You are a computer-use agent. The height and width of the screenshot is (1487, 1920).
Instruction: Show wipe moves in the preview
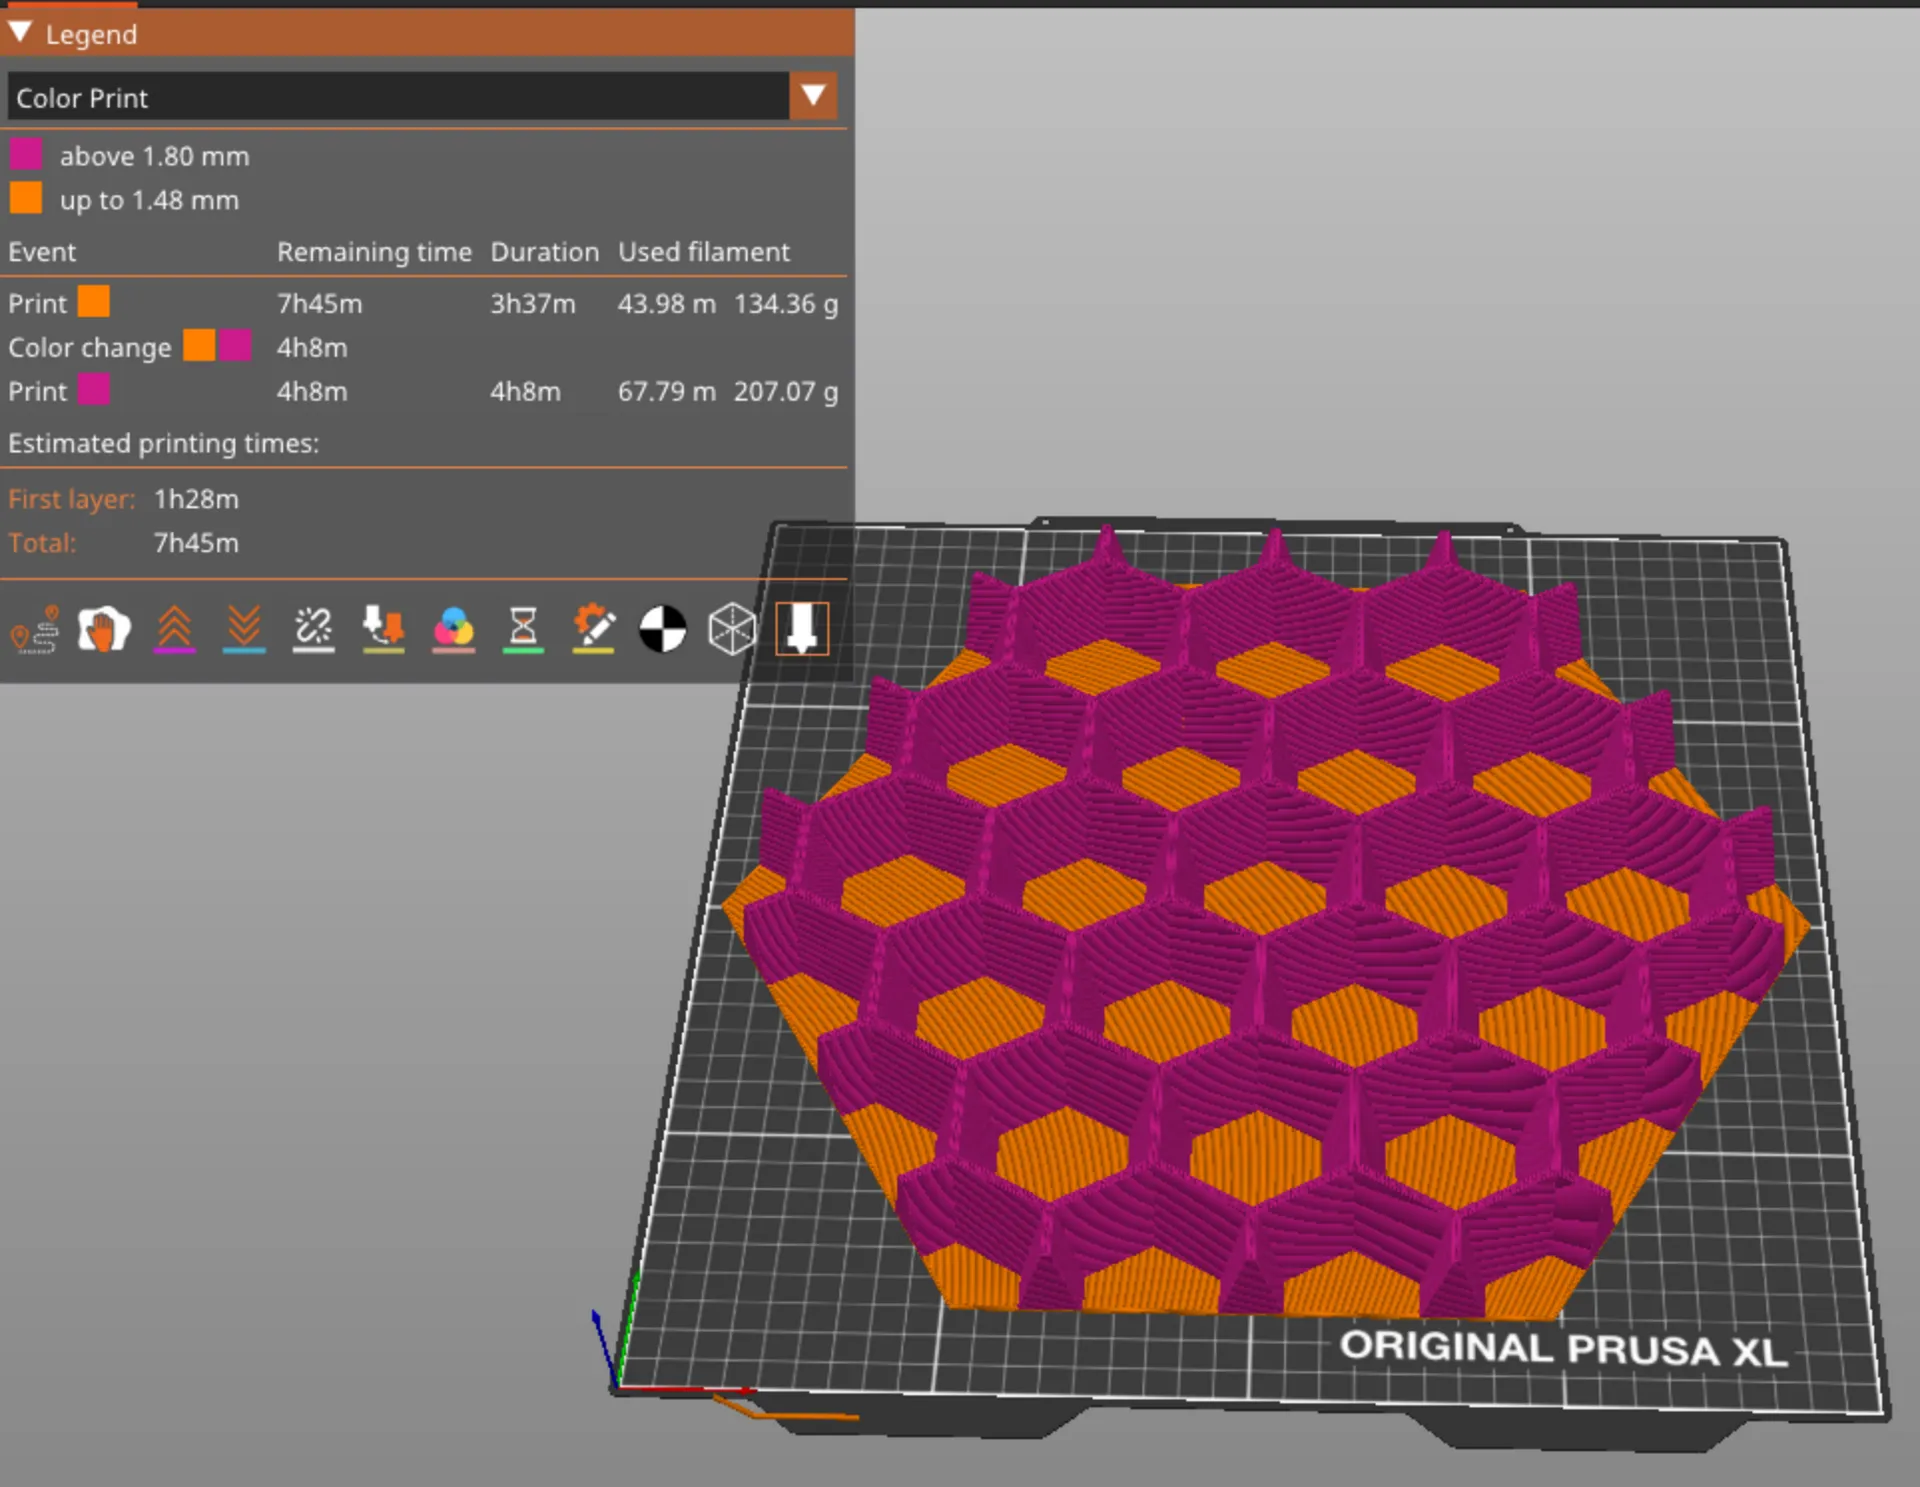pos(103,628)
